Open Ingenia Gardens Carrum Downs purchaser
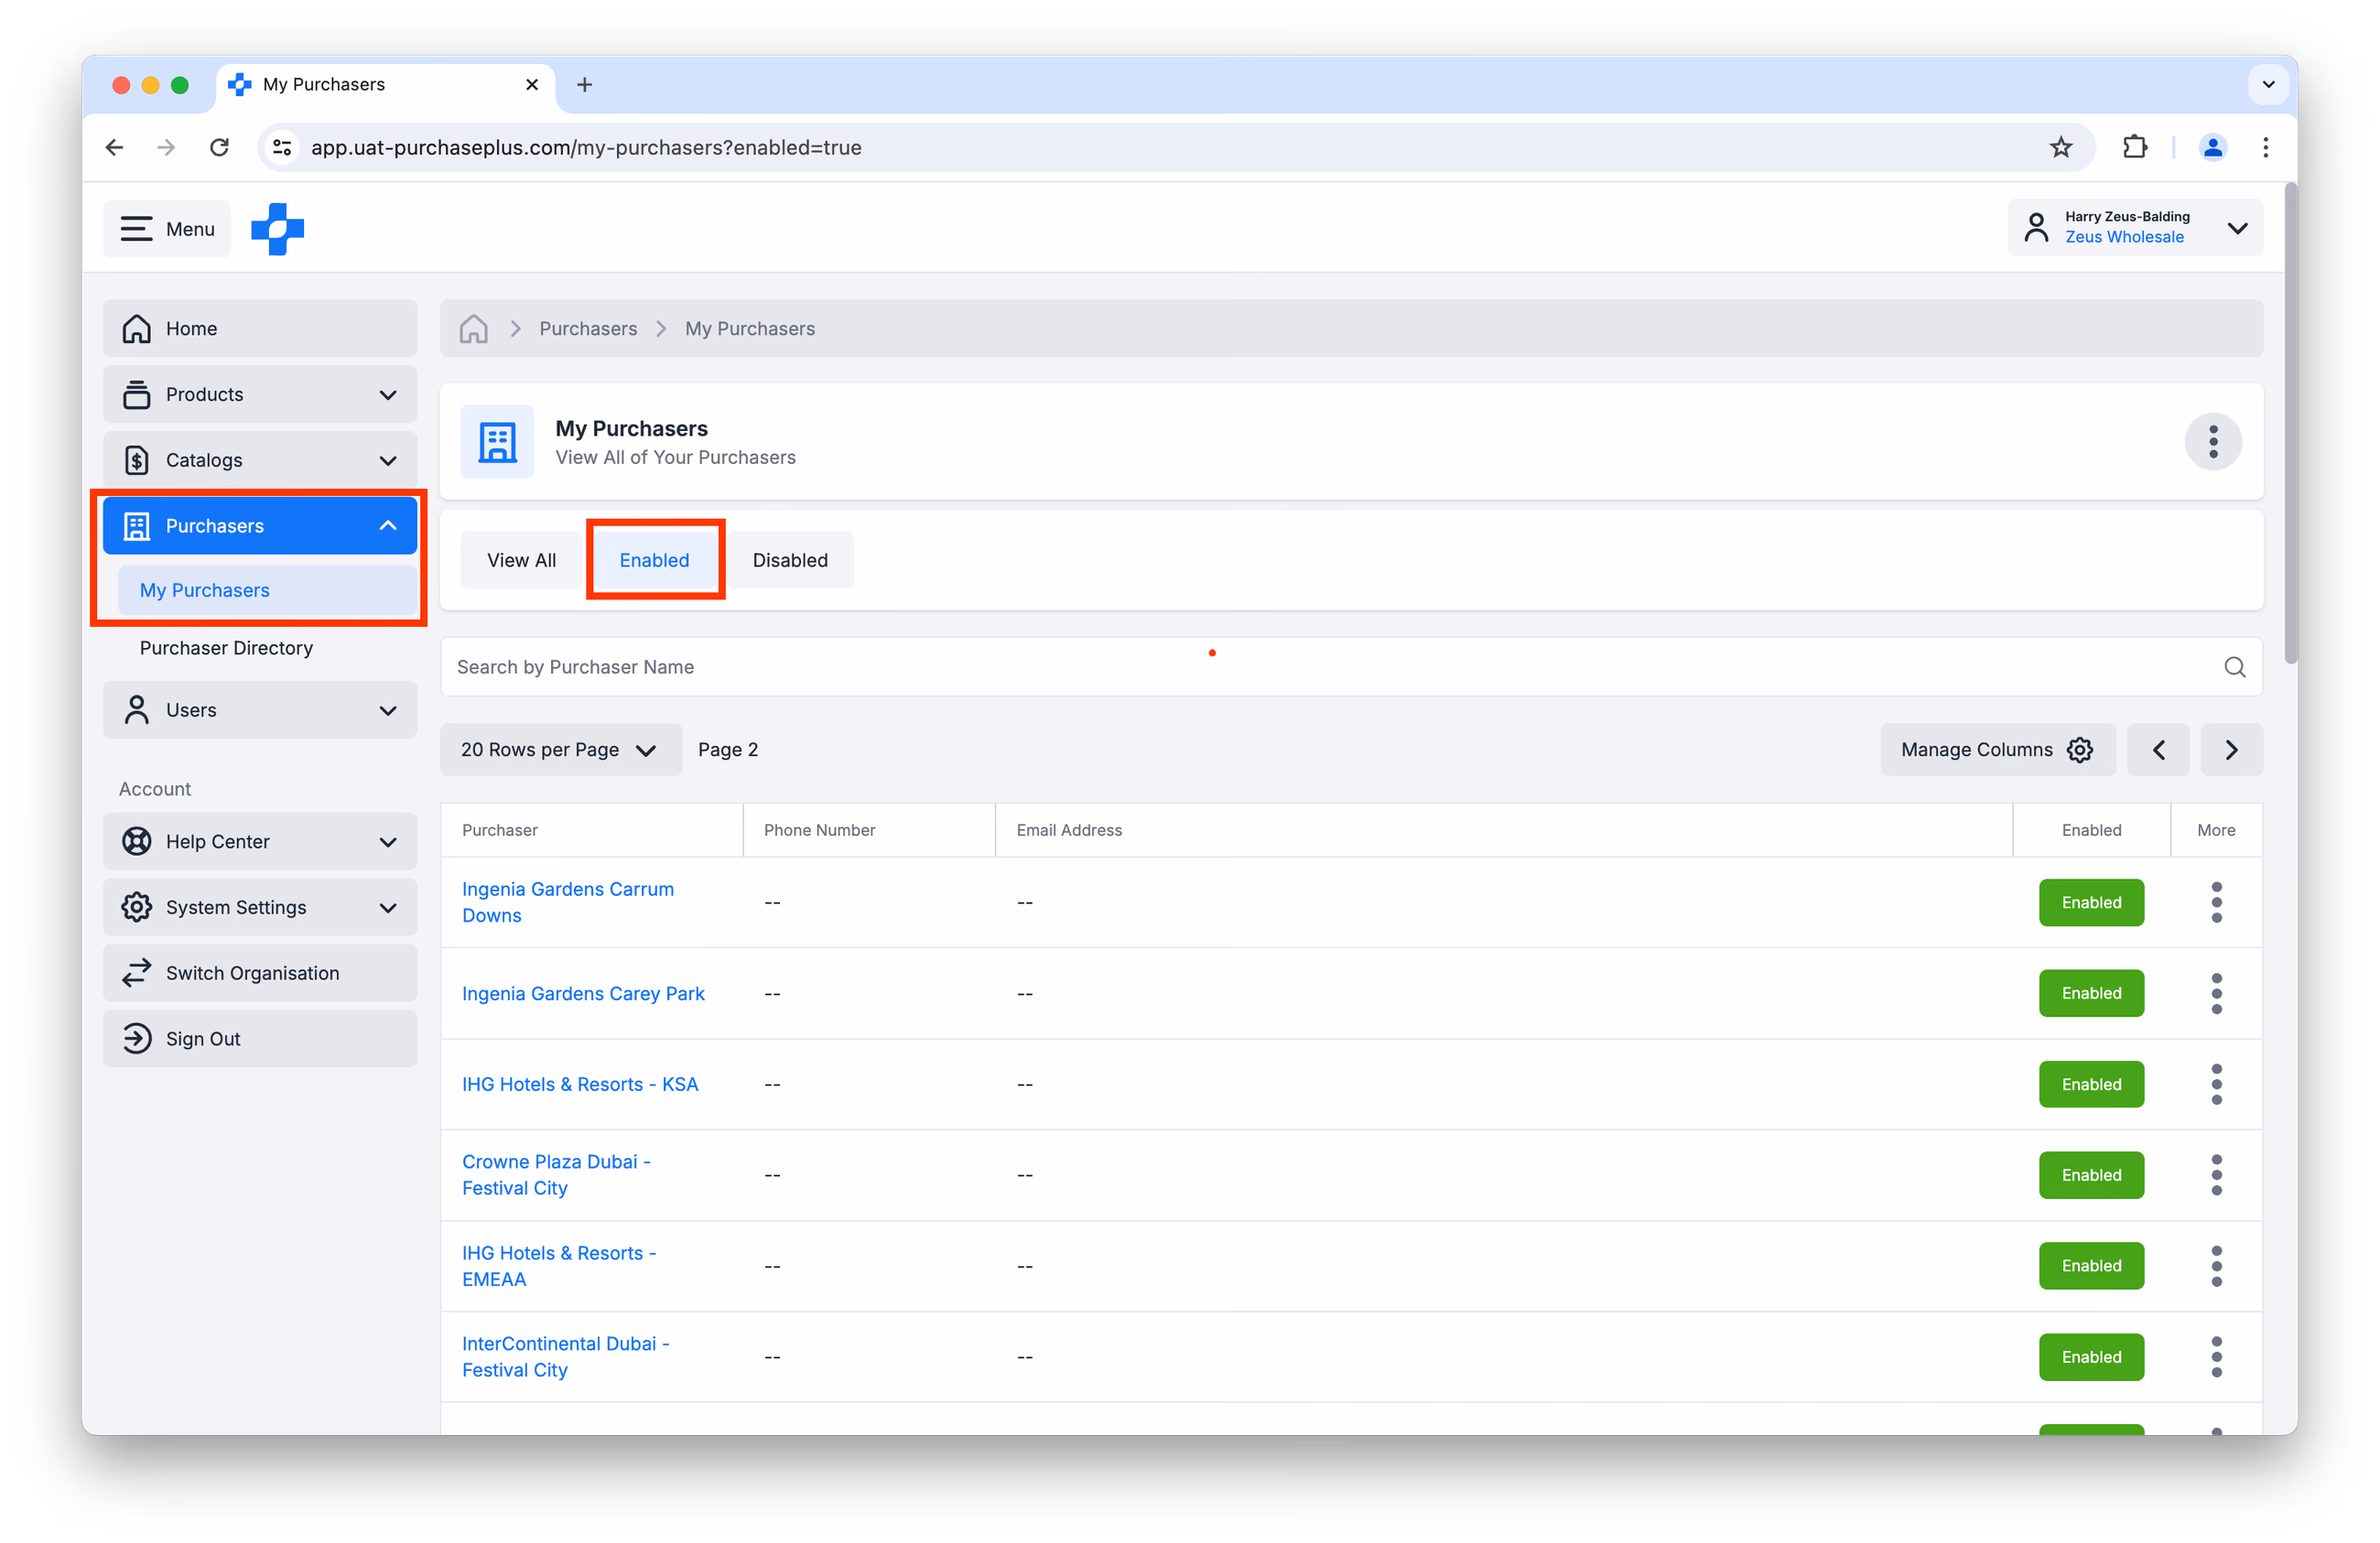 568,902
